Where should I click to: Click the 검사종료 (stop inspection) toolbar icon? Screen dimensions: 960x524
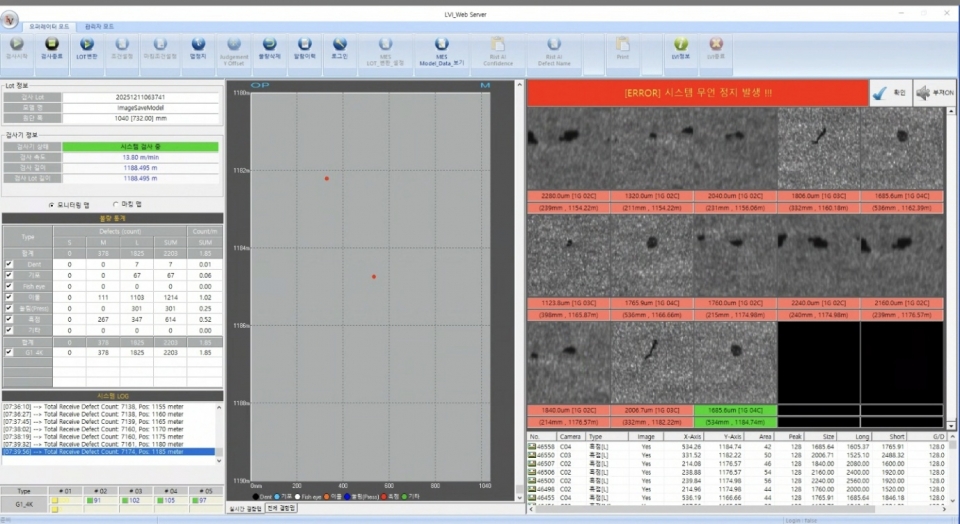pyautogui.click(x=52, y=48)
